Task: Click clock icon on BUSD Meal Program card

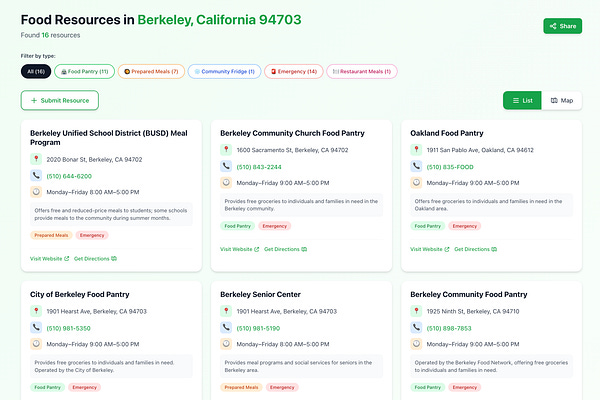Action: [36, 192]
